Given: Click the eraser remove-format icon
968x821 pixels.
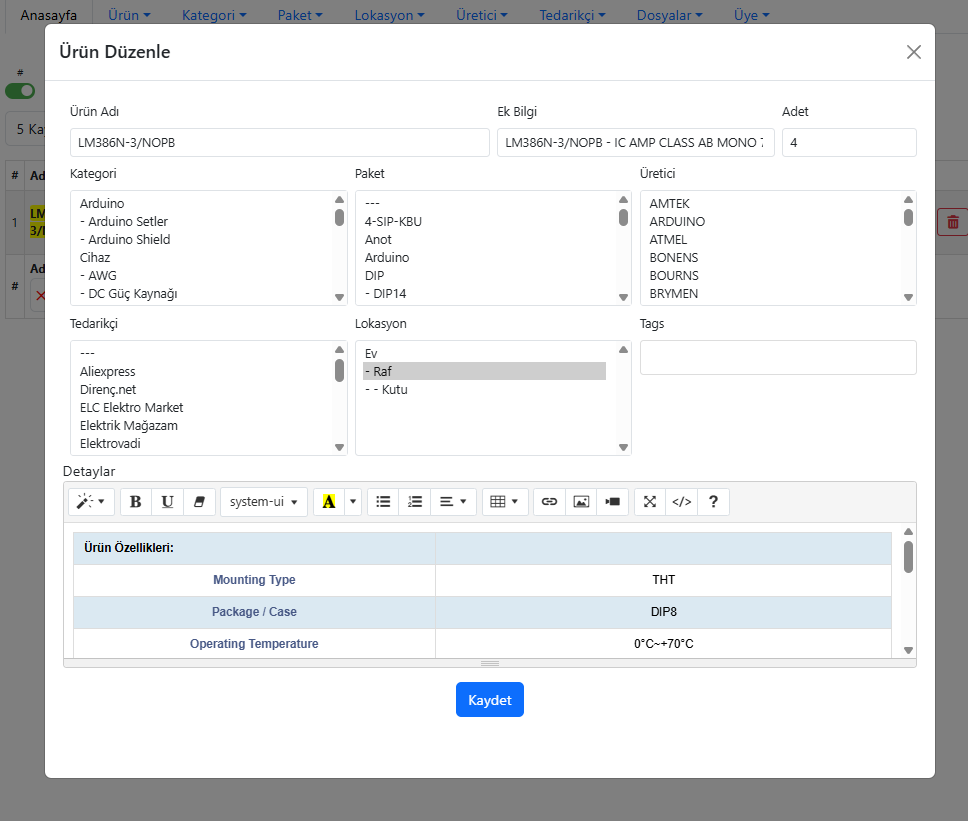Looking at the screenshot, I should (199, 502).
